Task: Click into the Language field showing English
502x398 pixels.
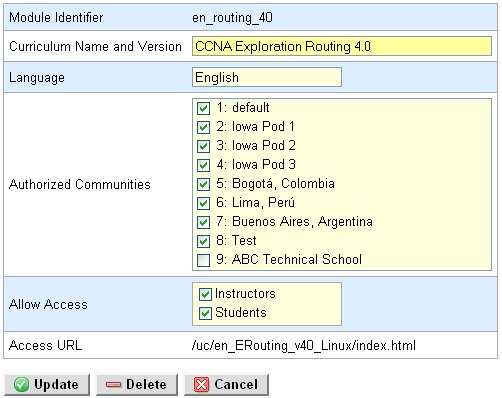Action: (267, 77)
